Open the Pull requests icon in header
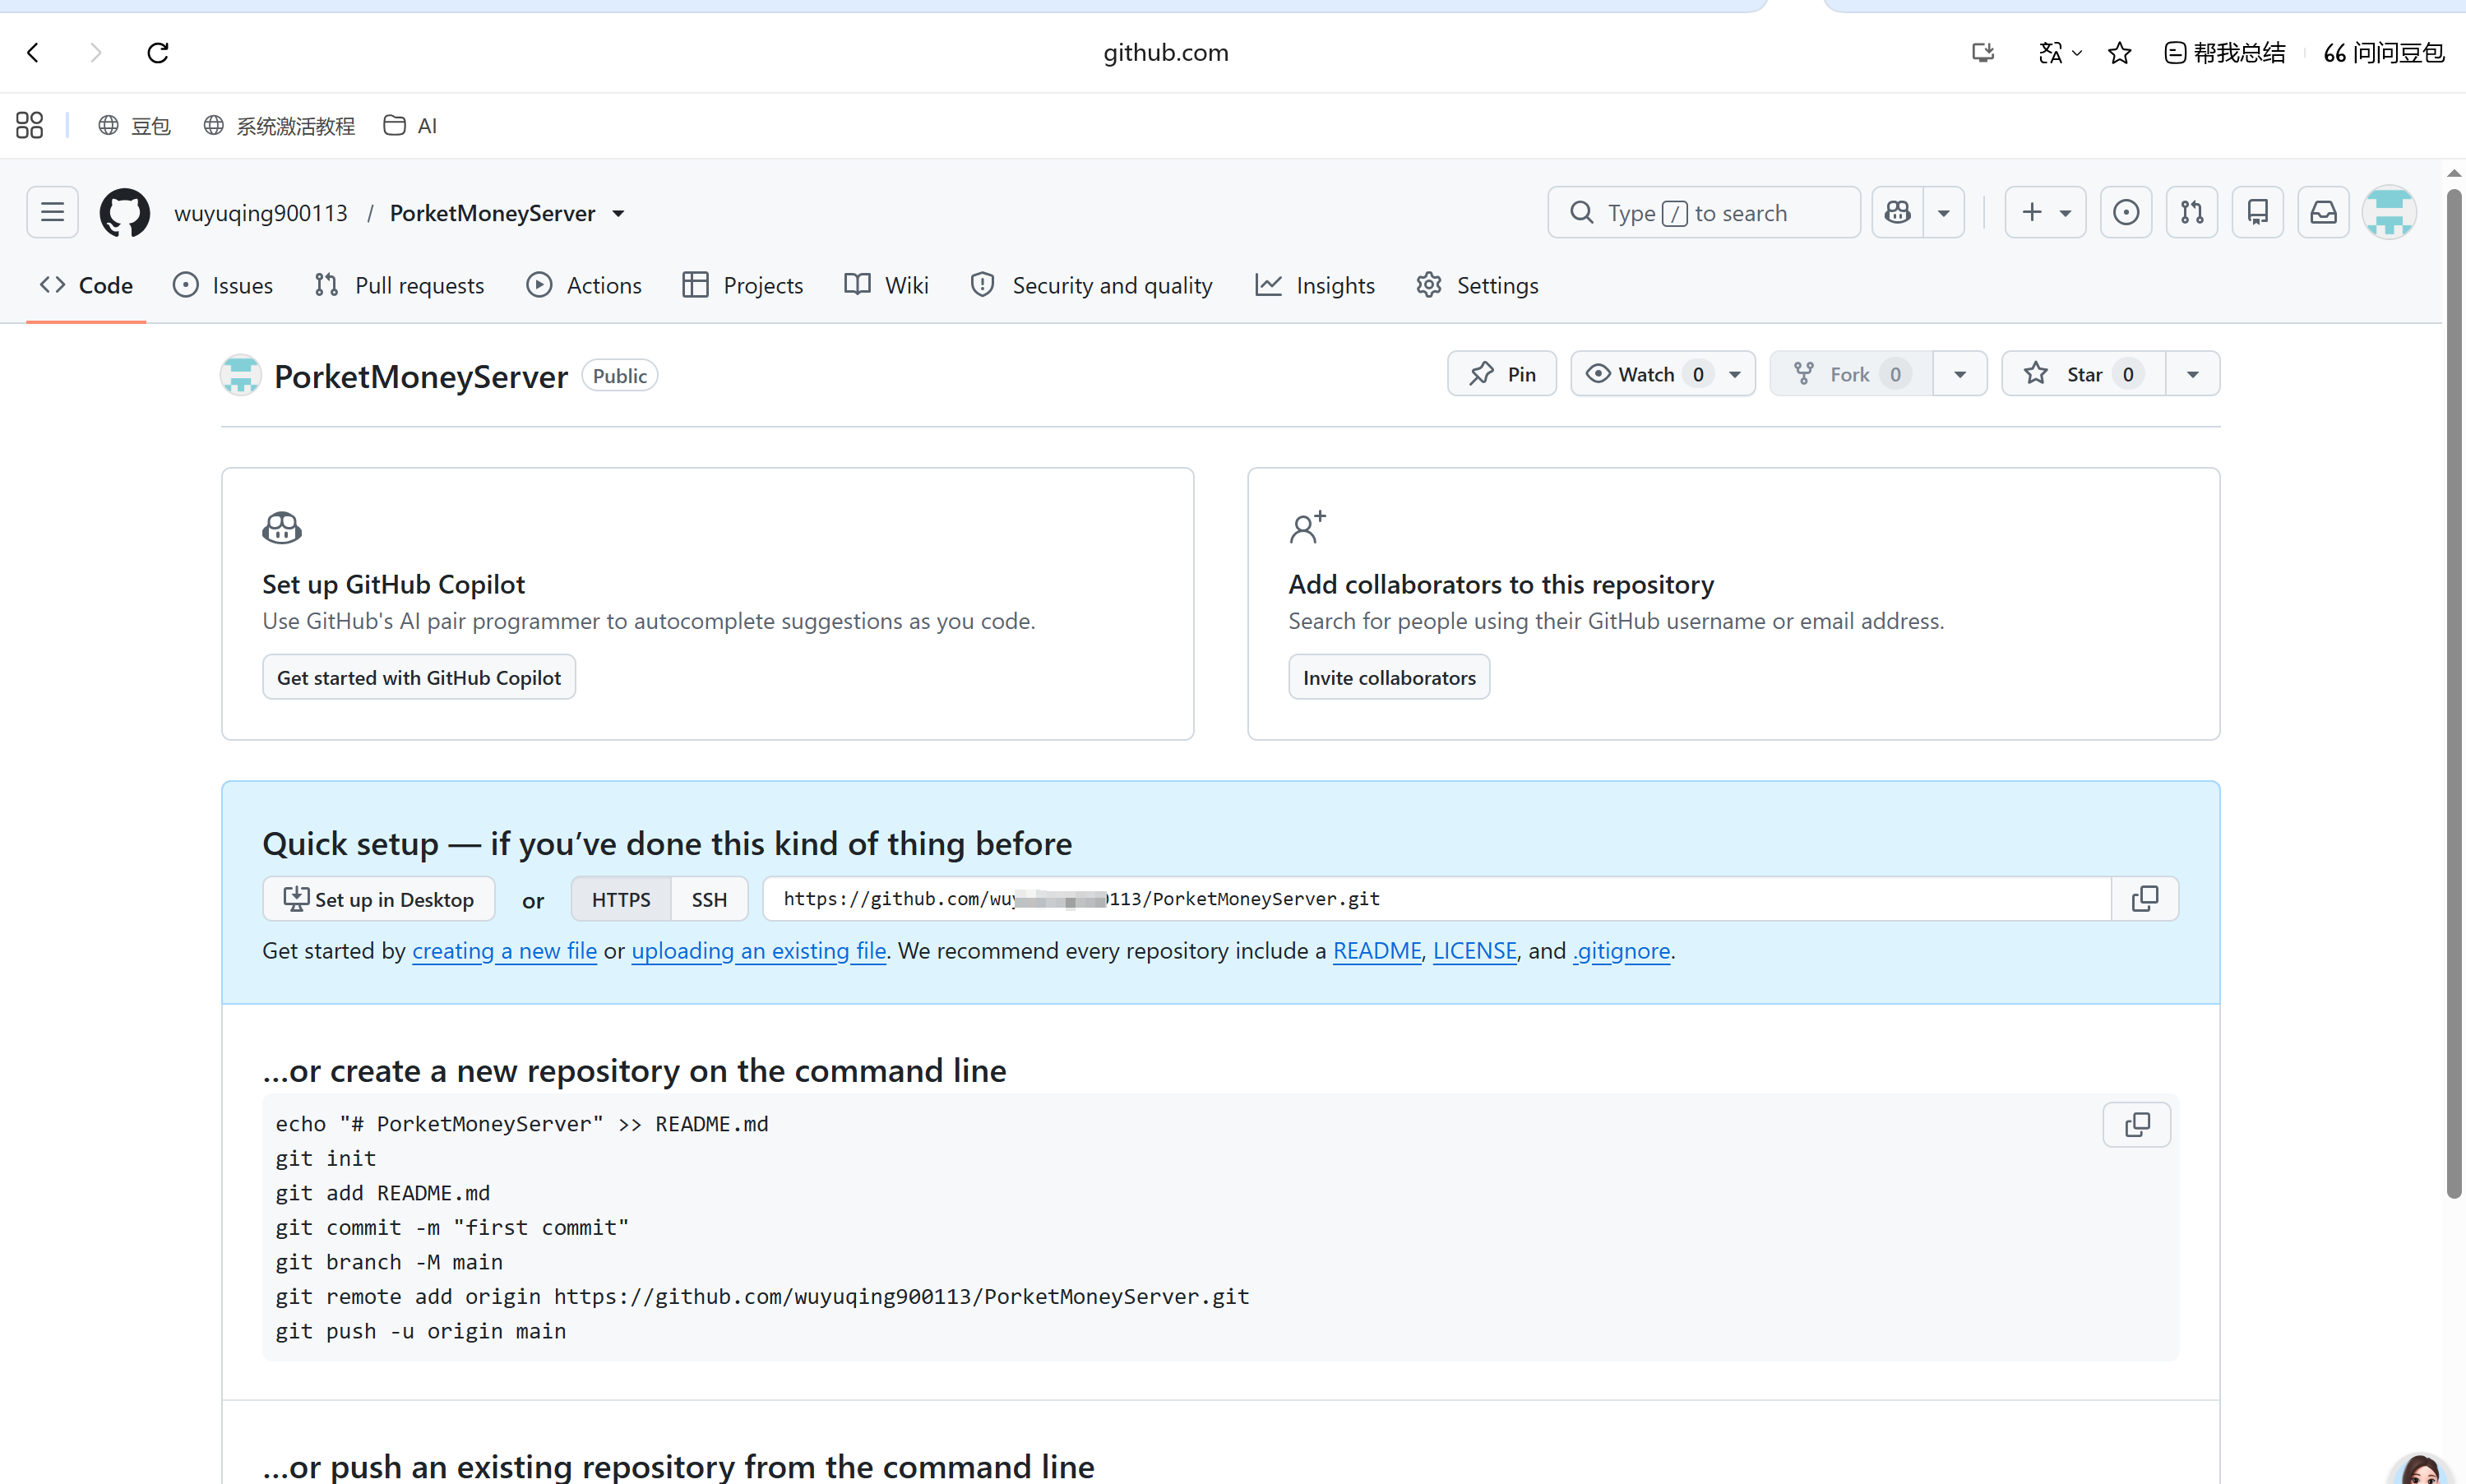 click(x=2192, y=212)
